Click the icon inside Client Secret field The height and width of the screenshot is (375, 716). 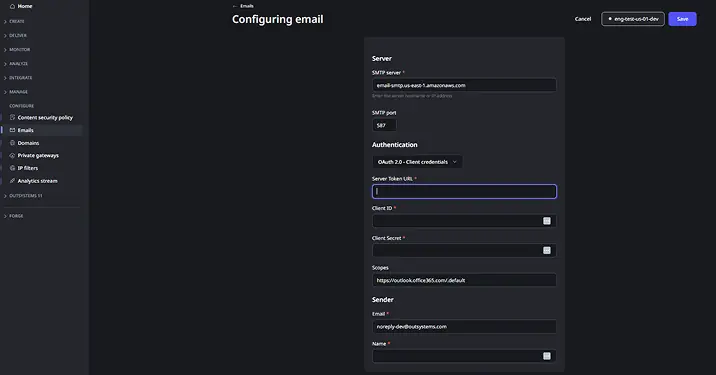click(x=547, y=250)
